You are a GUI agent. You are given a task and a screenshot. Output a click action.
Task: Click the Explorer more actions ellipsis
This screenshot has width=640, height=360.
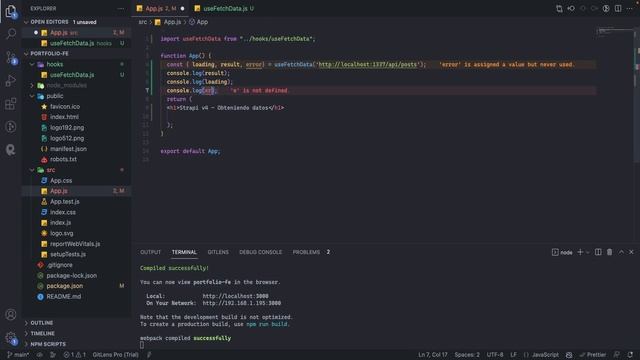tap(121, 9)
